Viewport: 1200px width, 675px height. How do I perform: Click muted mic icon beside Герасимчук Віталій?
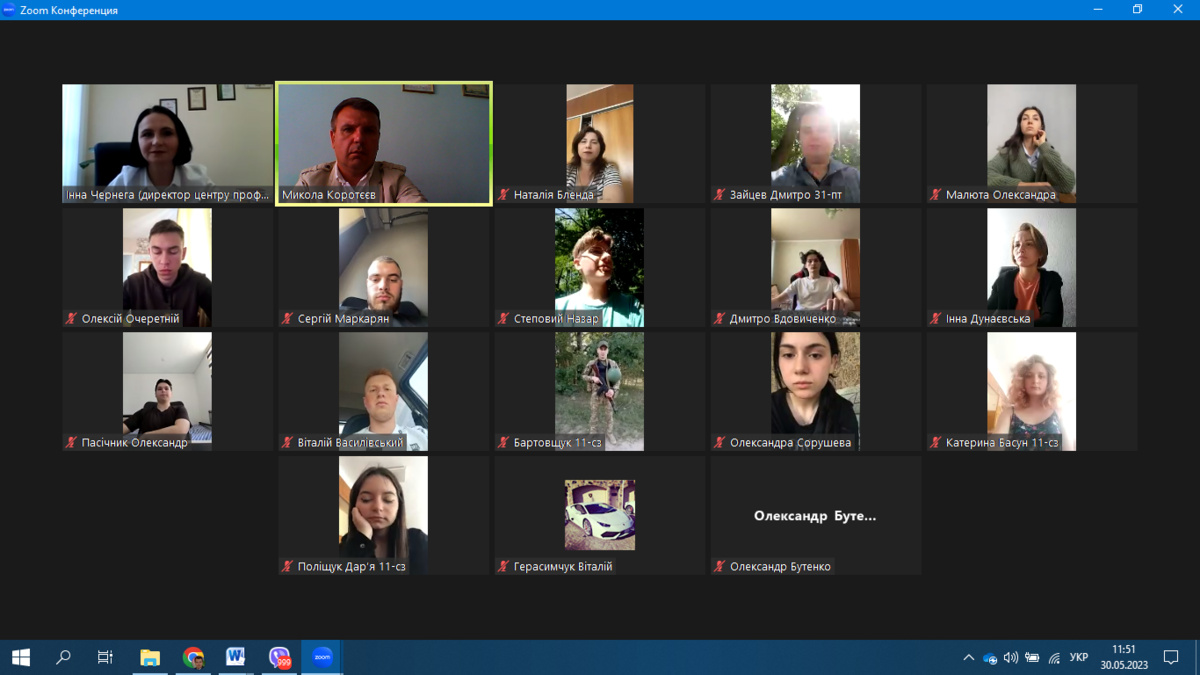point(504,566)
